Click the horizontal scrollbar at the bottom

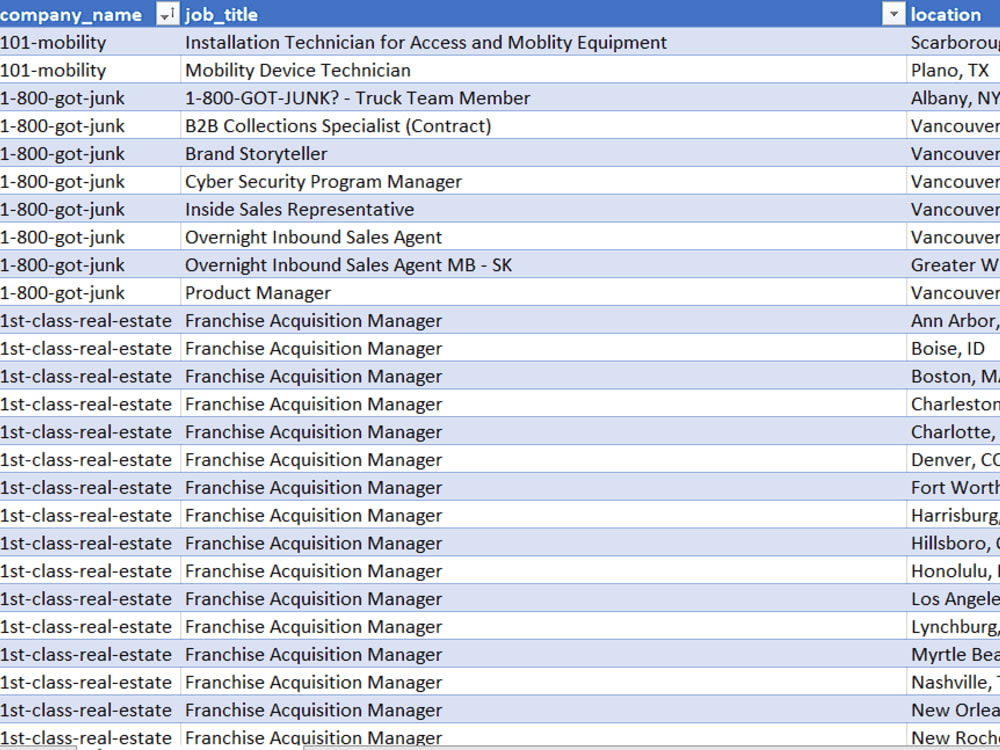pos(651,747)
